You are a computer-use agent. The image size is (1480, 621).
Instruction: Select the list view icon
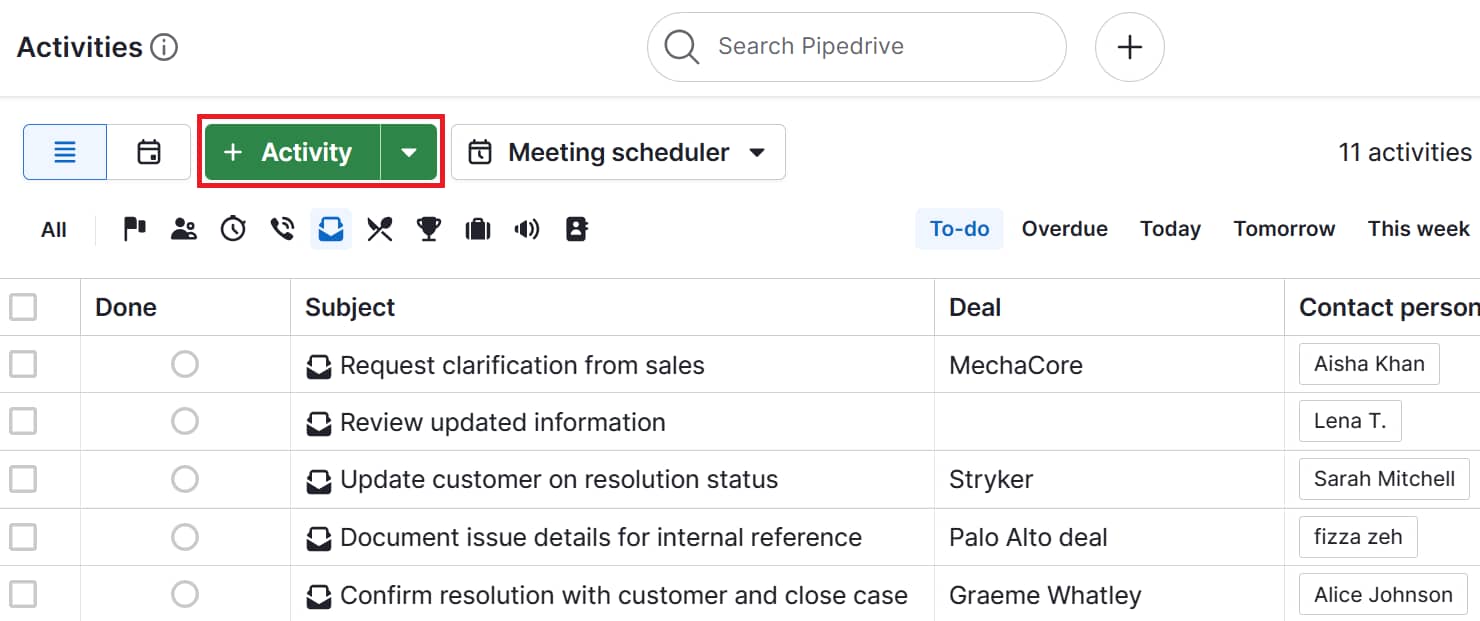pyautogui.click(x=64, y=151)
